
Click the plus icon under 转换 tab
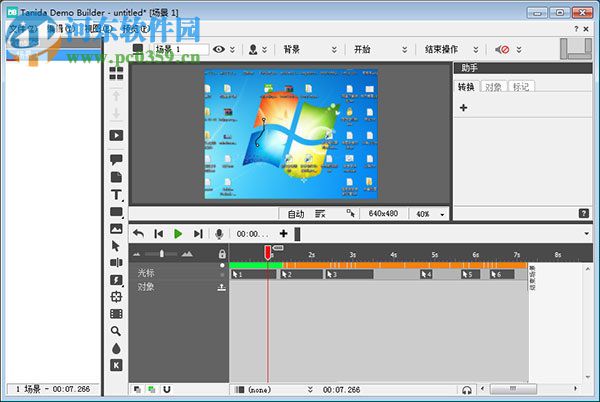(463, 108)
